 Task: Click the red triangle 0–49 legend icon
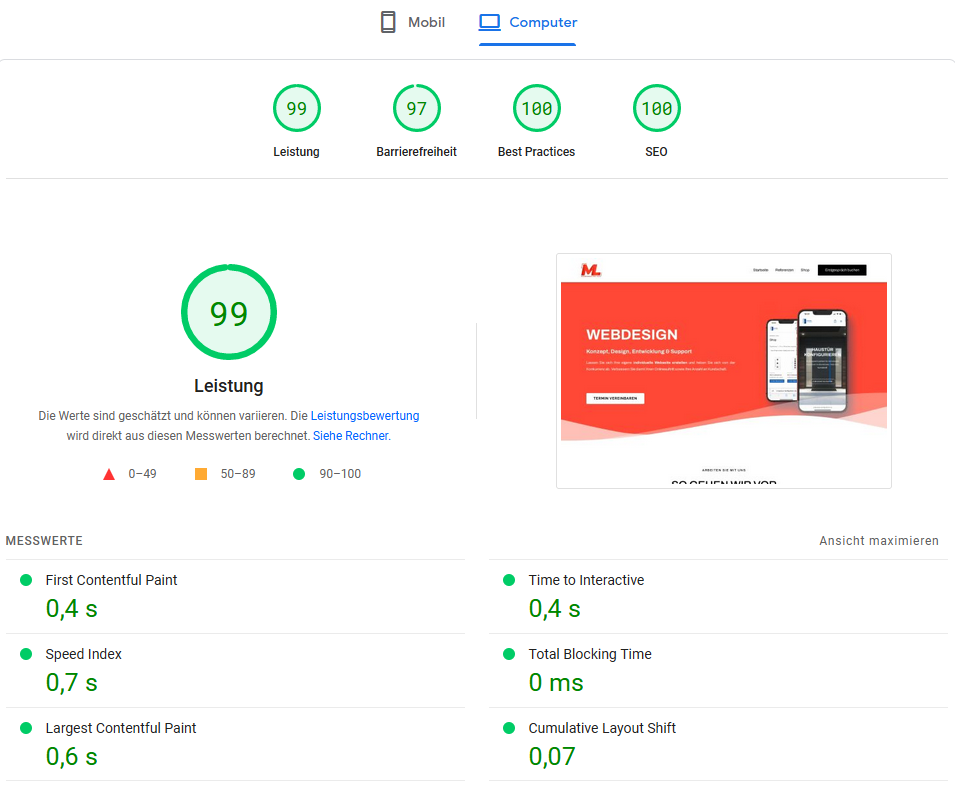tap(109, 474)
